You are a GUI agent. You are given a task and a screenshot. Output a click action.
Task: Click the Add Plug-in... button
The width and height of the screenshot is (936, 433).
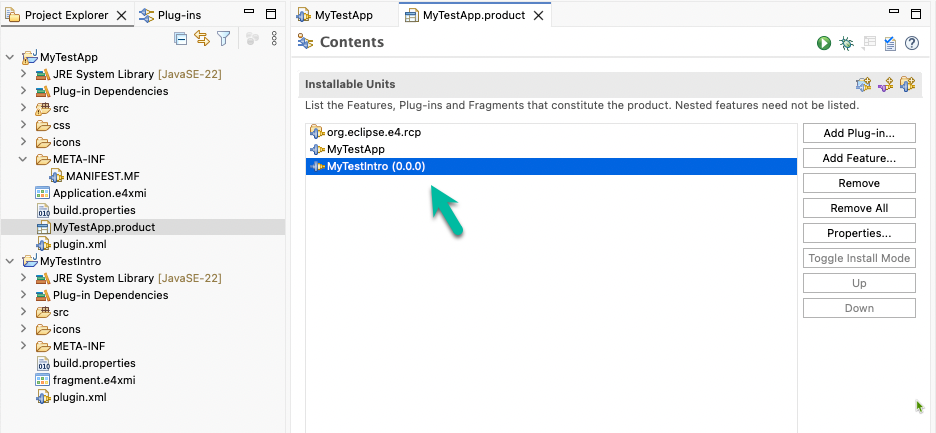[859, 133]
